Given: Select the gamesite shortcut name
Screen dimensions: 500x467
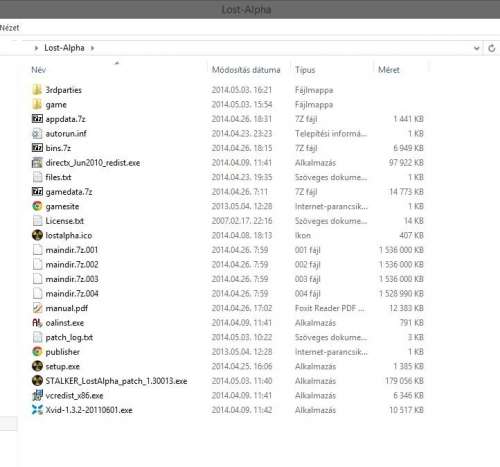Looking at the screenshot, I should 62,206.
